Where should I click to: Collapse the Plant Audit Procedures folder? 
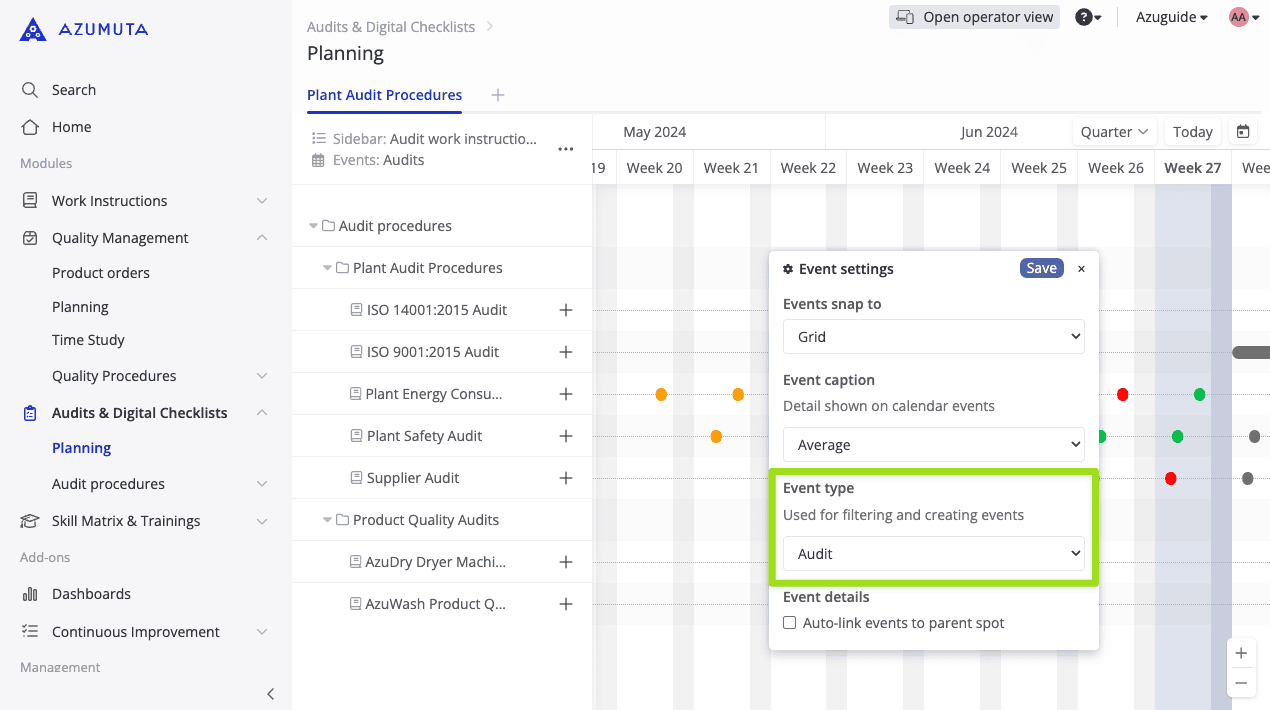point(328,268)
